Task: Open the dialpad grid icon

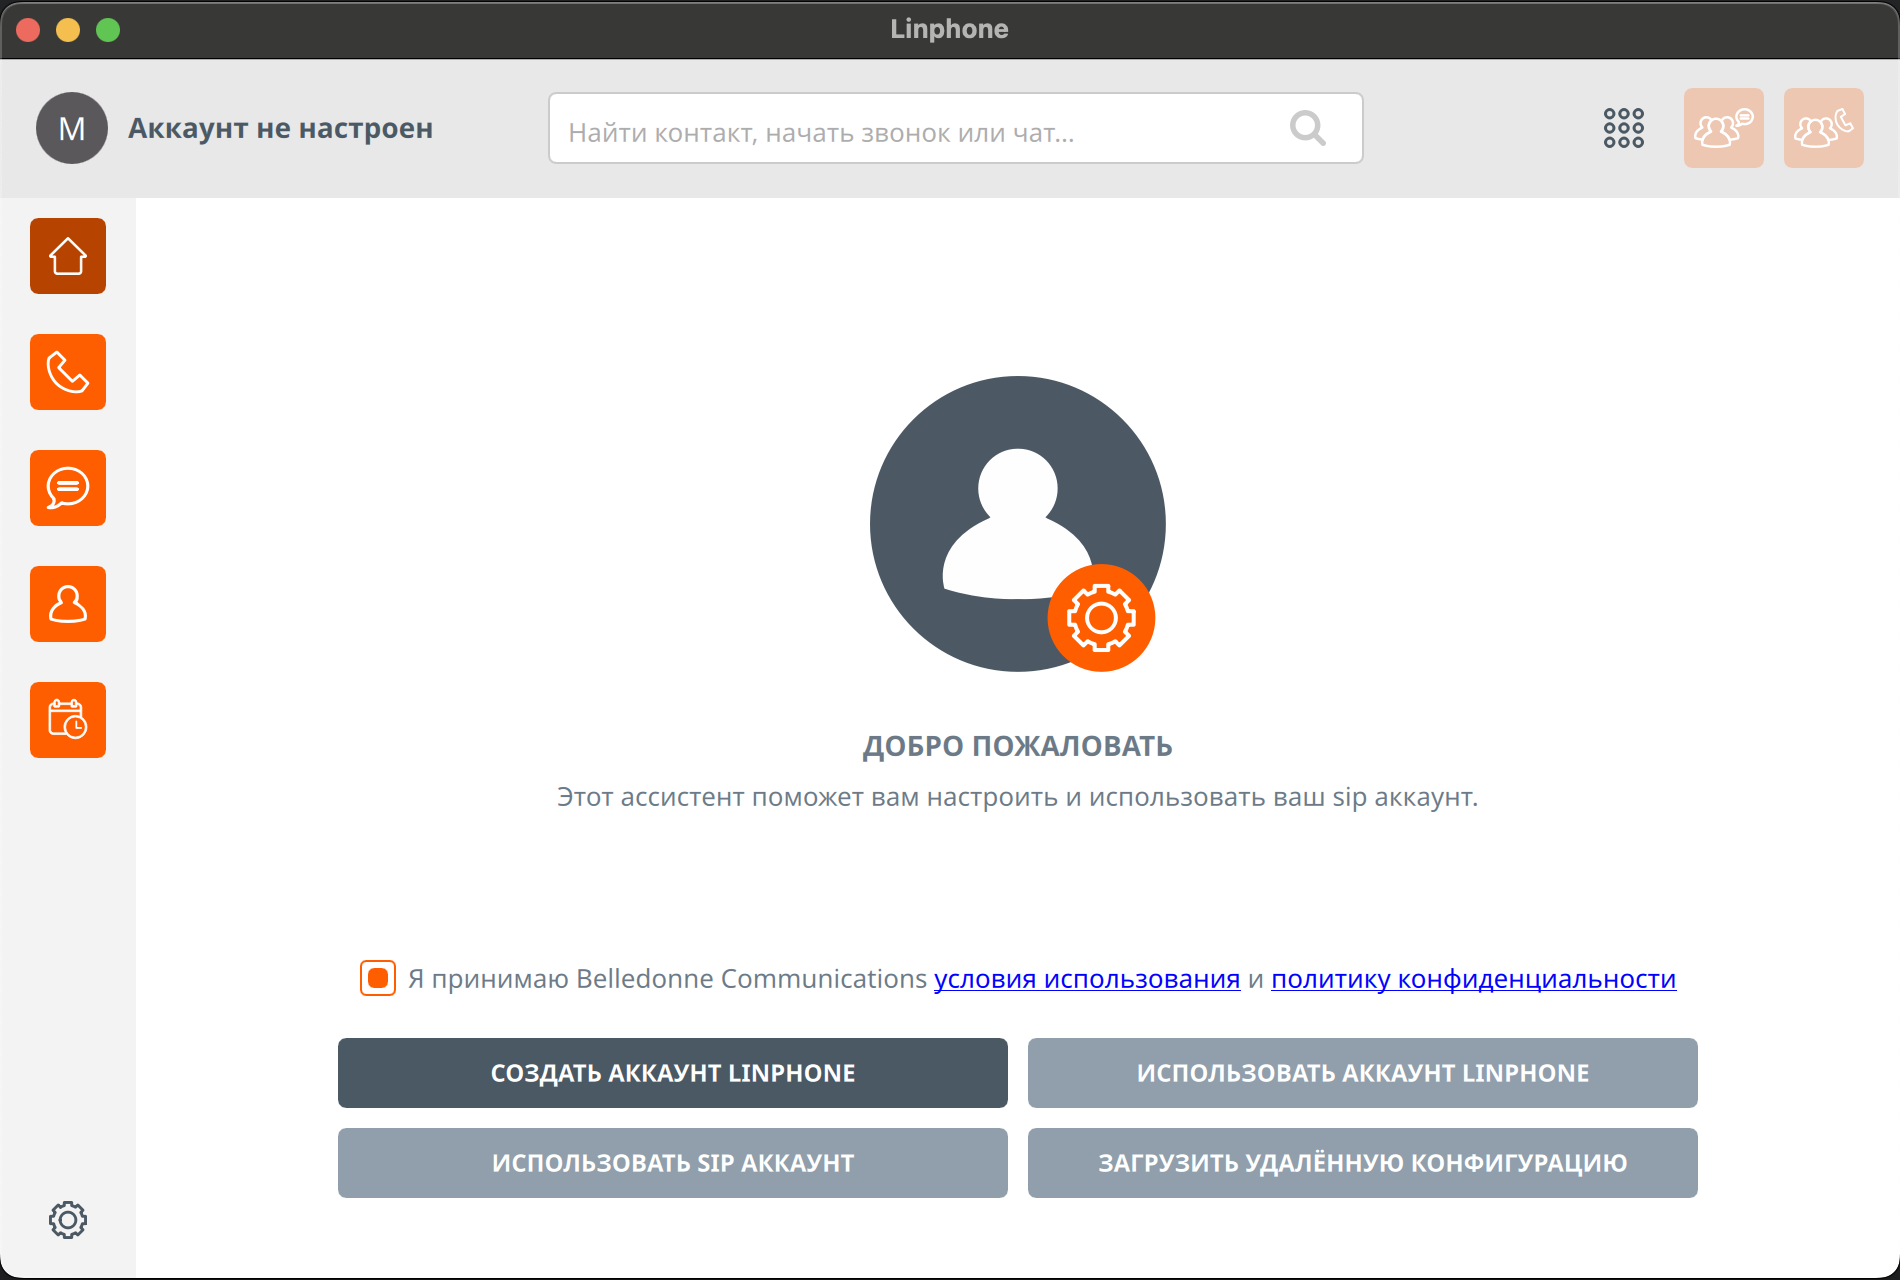Action: click(1623, 128)
